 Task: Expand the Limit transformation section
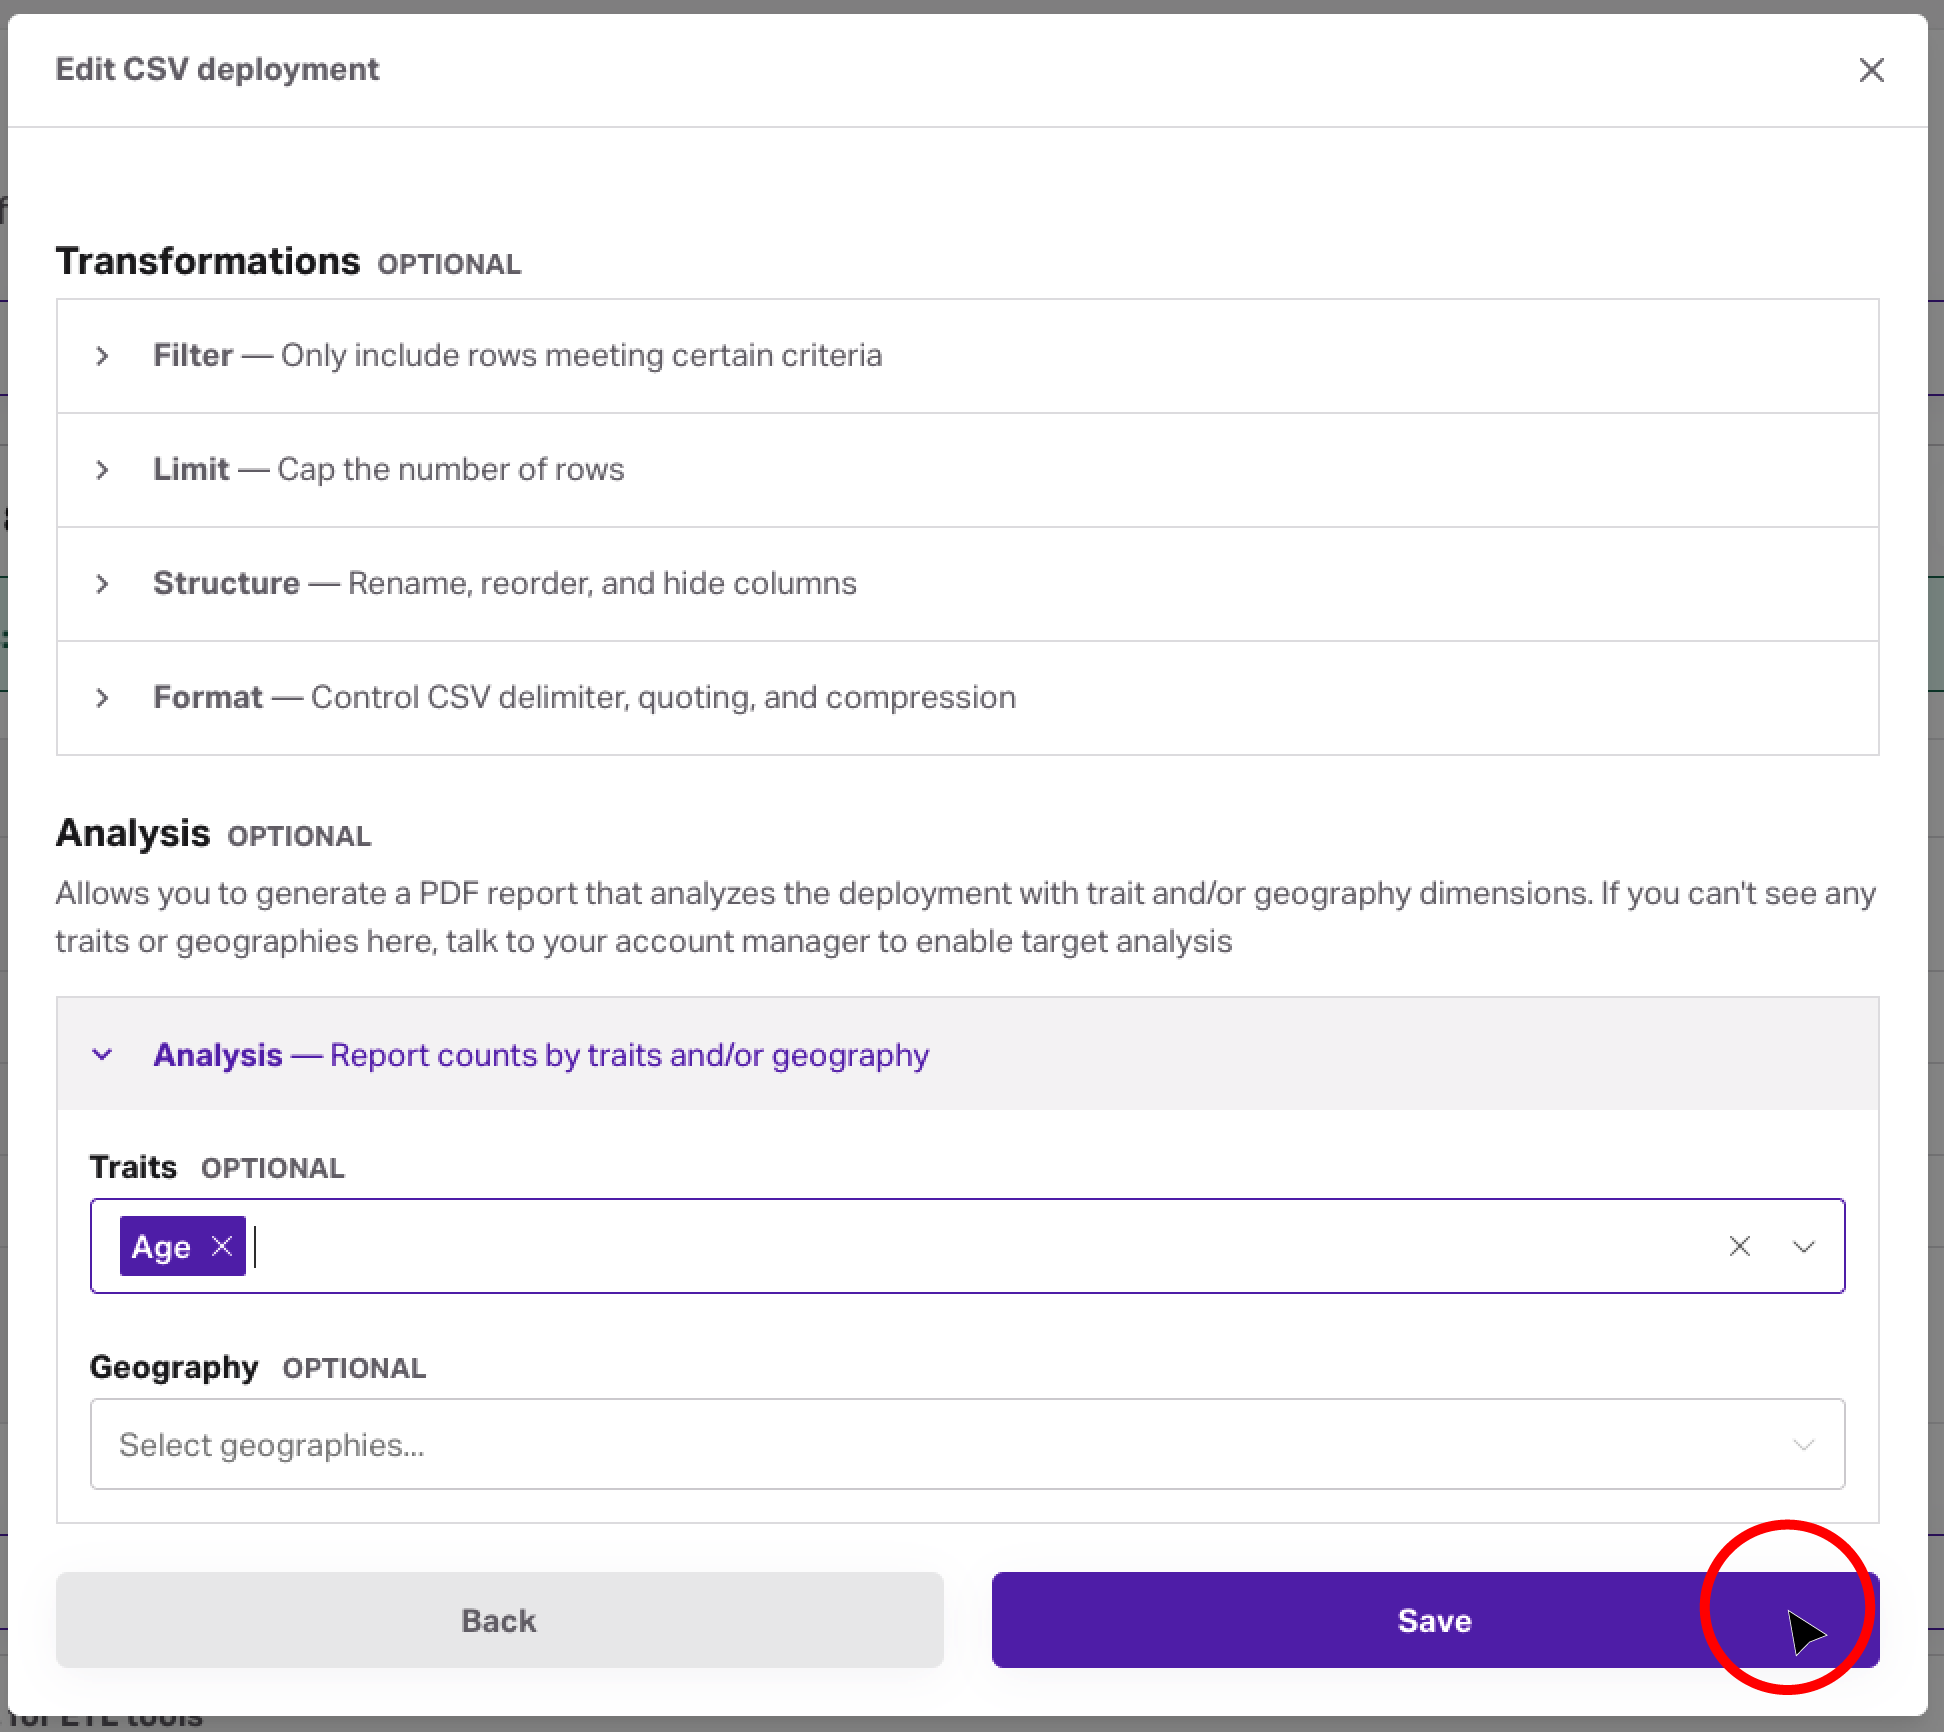point(102,470)
